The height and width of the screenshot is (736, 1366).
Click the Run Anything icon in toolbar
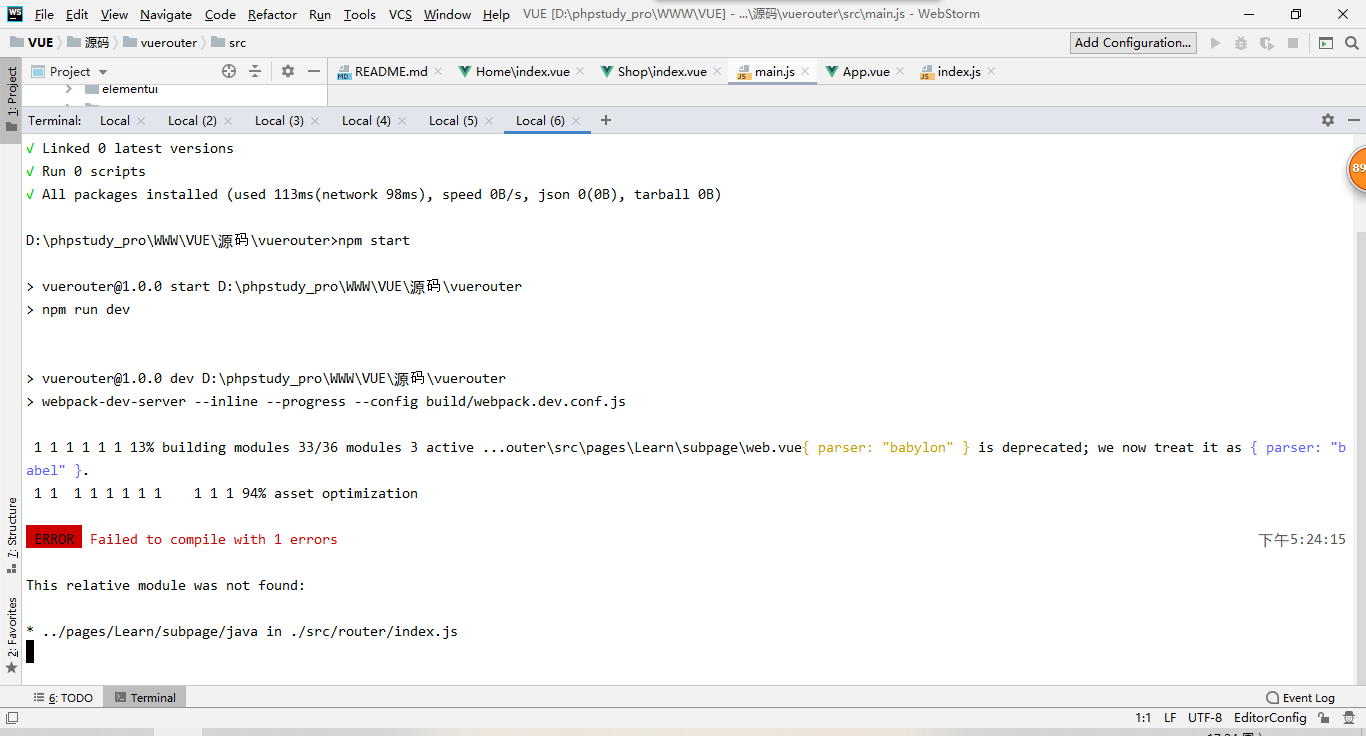point(1326,43)
